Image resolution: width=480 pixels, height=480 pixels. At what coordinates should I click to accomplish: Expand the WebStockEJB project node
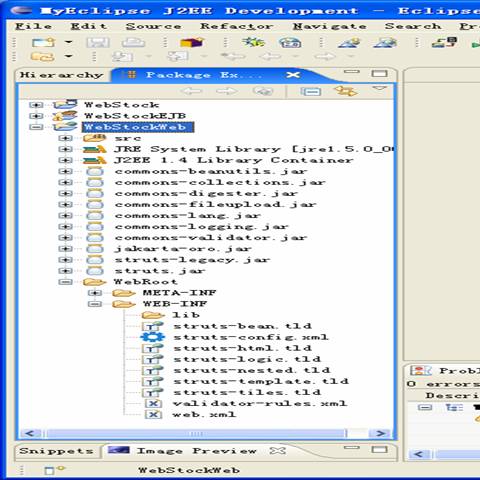36,116
